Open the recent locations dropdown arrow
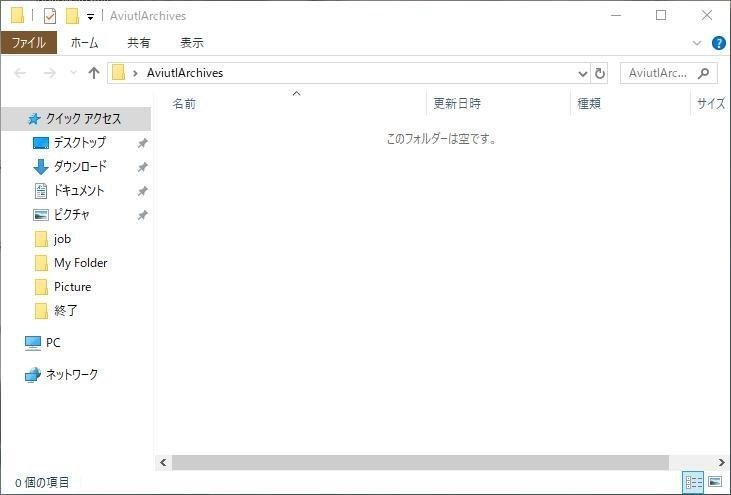The width and height of the screenshot is (731, 495). point(73,73)
